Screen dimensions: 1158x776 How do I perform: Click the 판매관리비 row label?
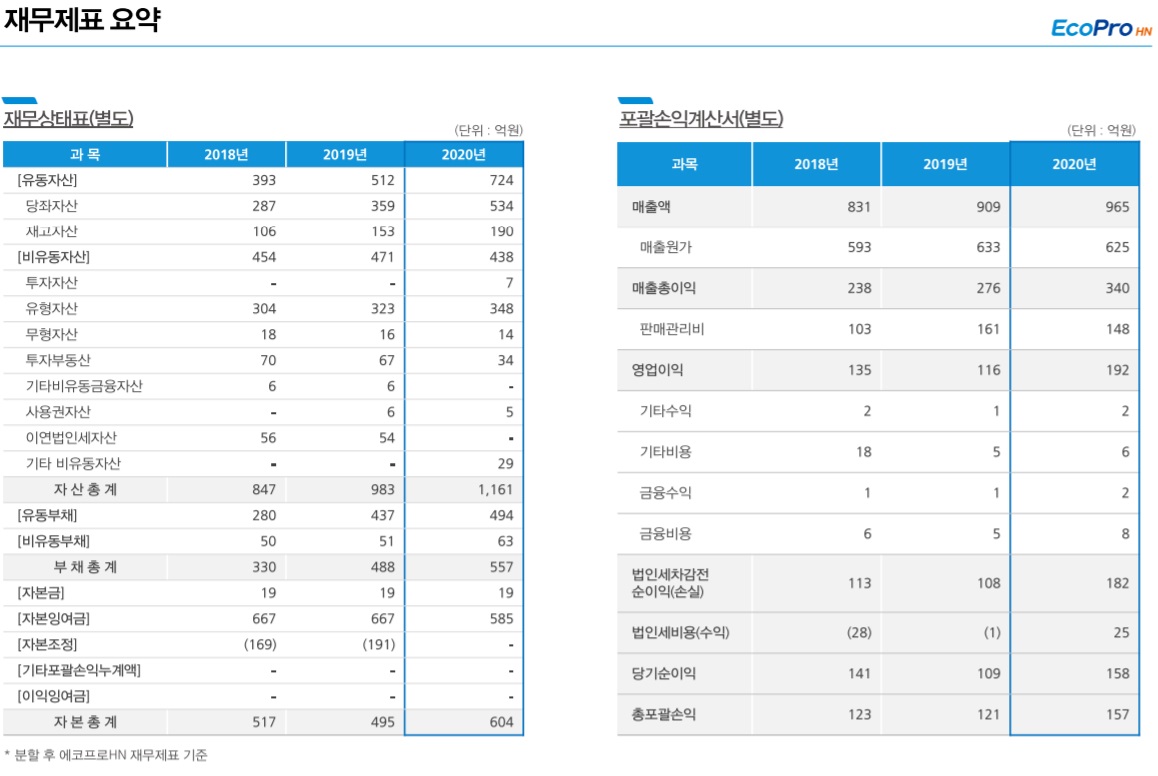[671, 329]
